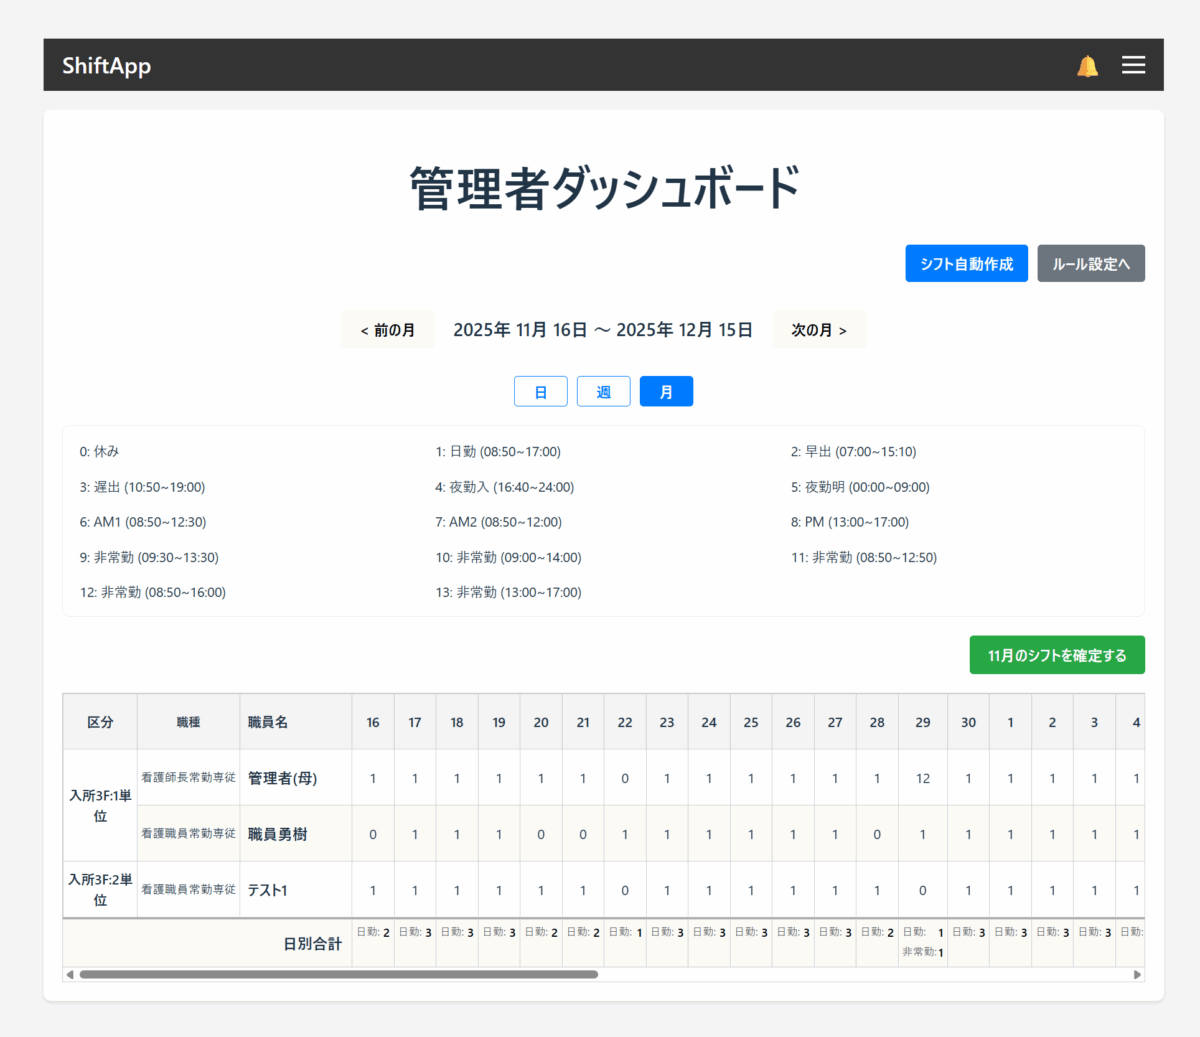Viewport: 1200px width, 1037px height.
Task: Select the staff name 職員勇樹
Action: [277, 834]
